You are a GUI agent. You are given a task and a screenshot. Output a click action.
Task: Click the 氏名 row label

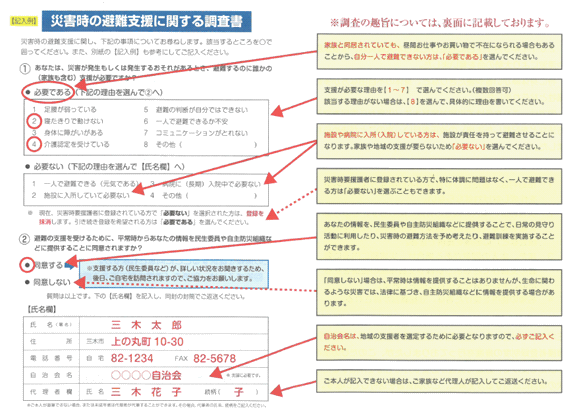click(x=51, y=325)
